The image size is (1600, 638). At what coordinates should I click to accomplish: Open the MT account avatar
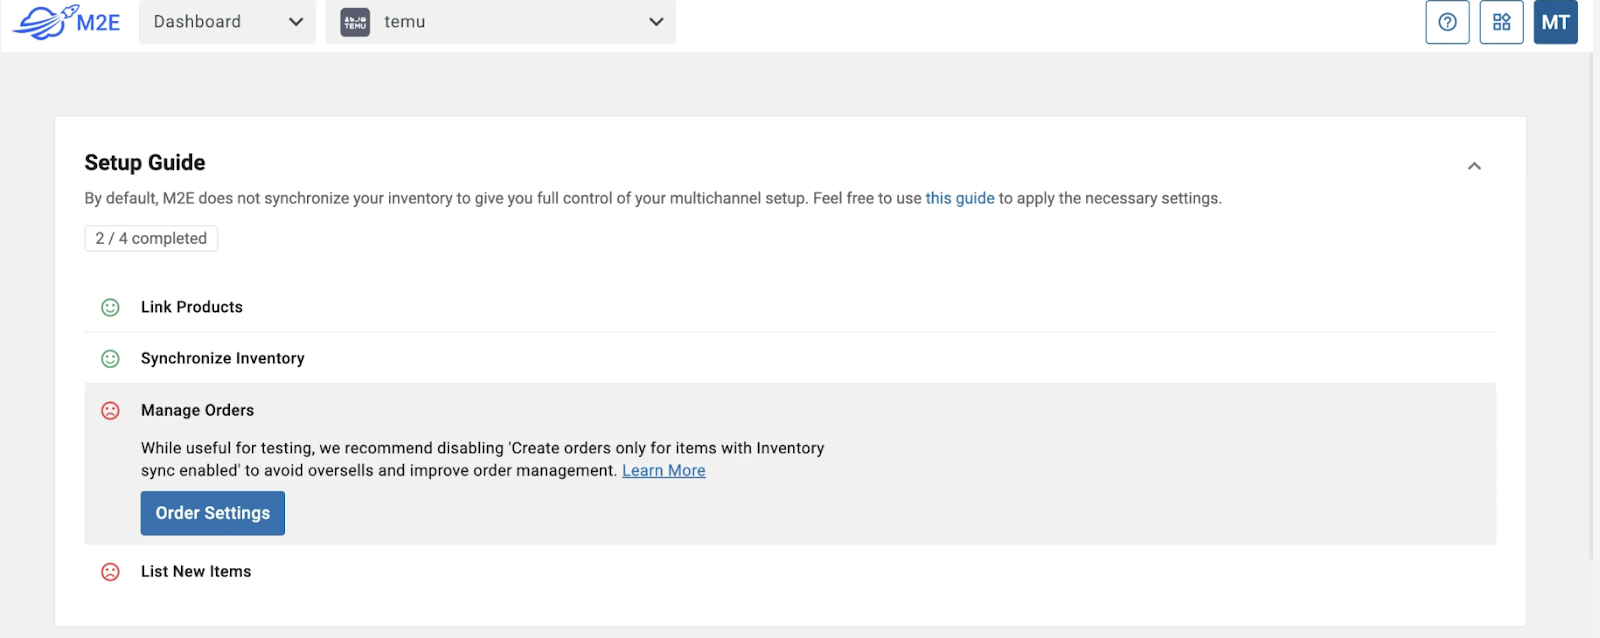(x=1555, y=22)
